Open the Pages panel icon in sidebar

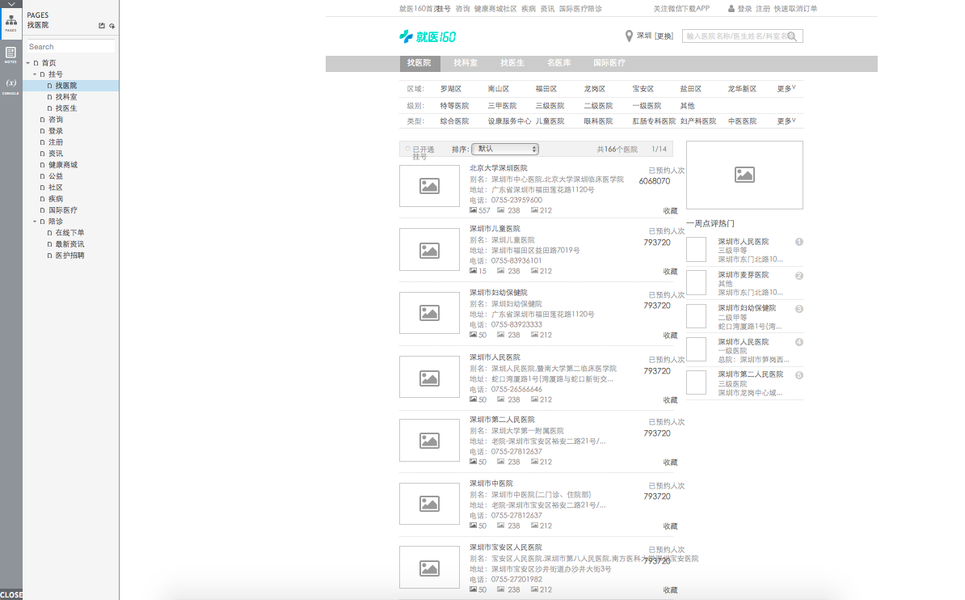point(11,23)
